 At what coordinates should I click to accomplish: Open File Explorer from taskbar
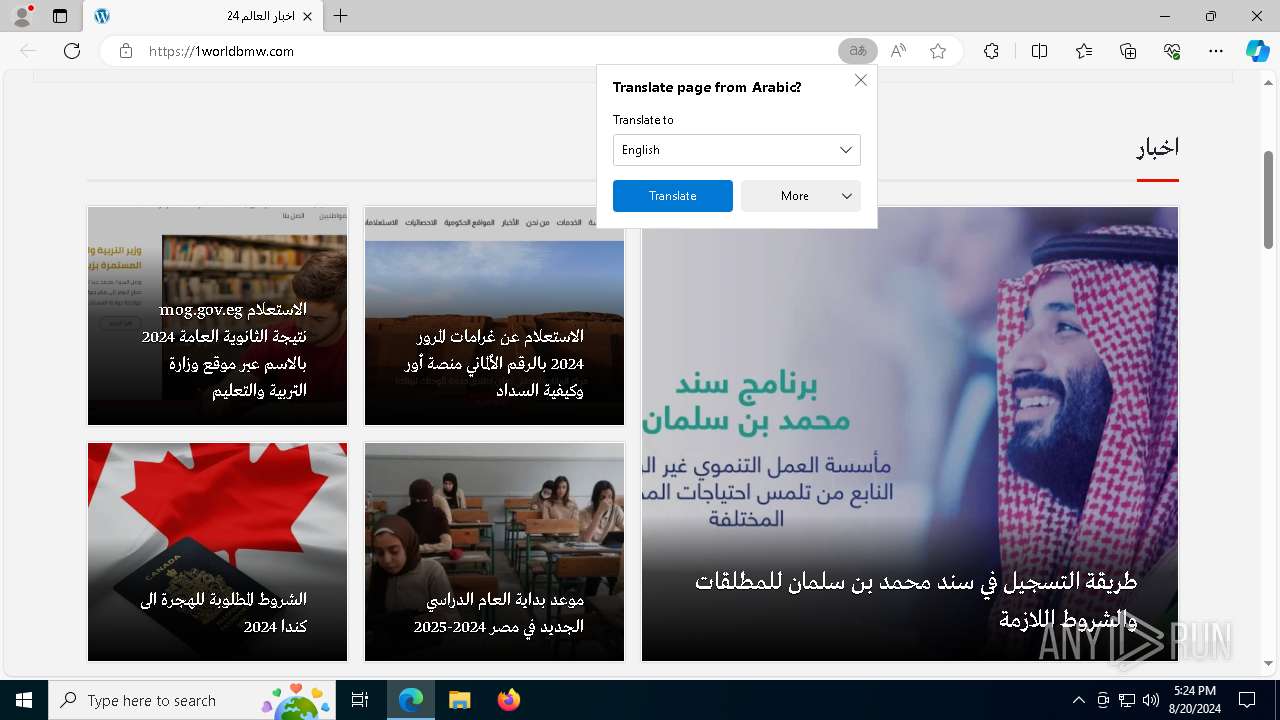point(459,700)
